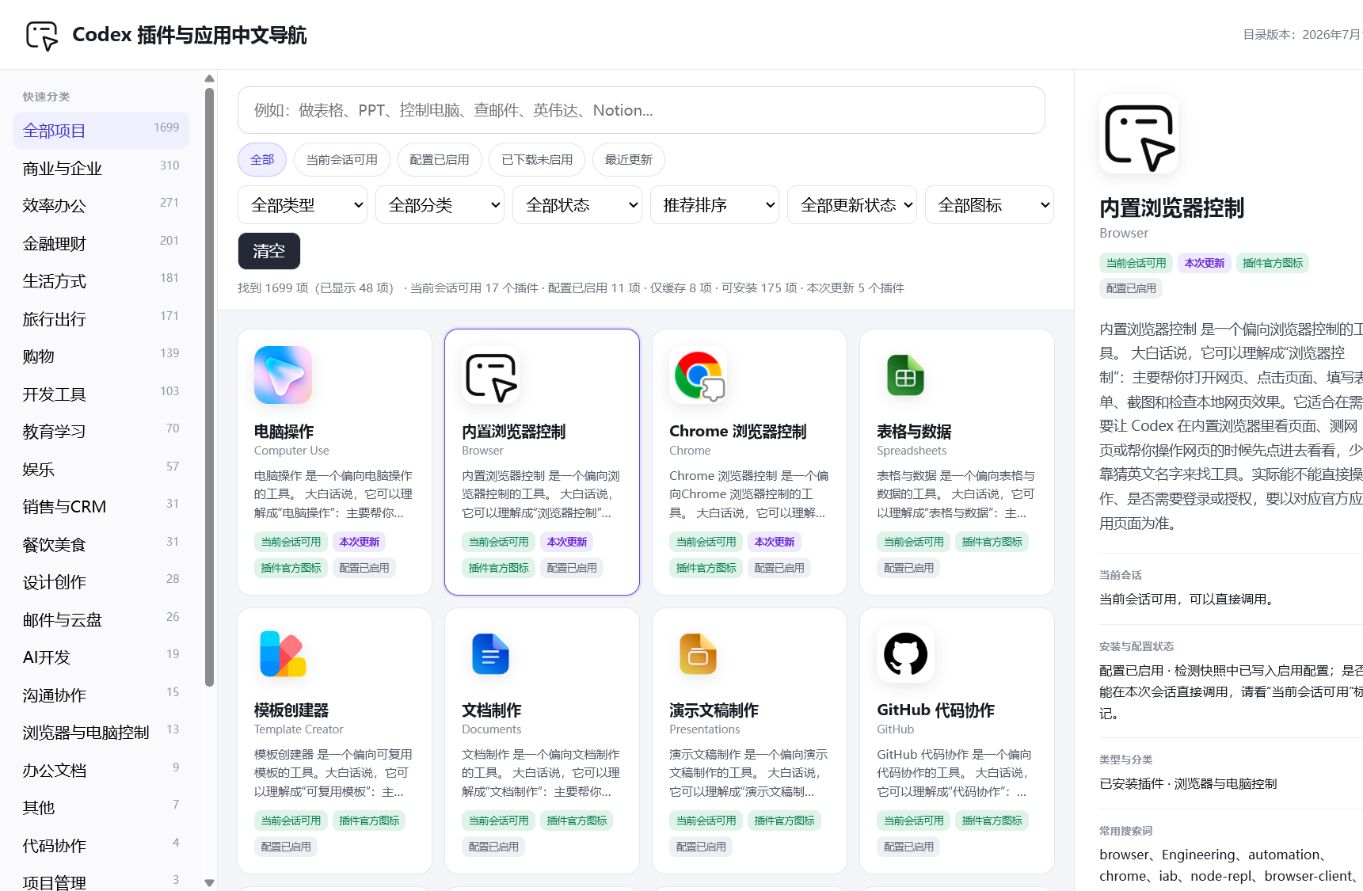1363x891 pixels.
Task: Expand the 全部更新状态 dropdown
Action: pos(852,205)
